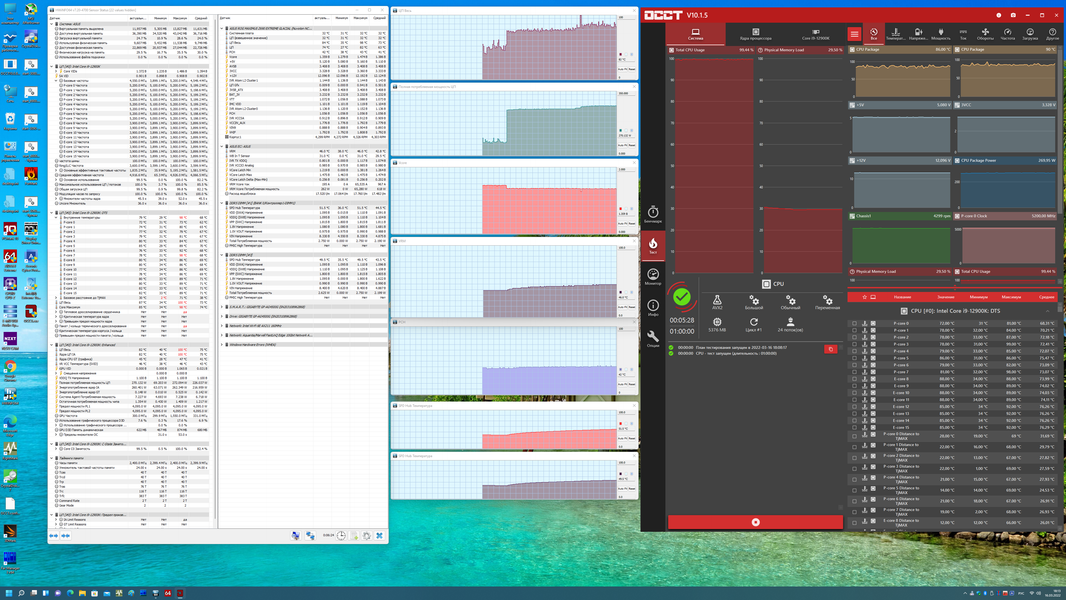Sort table by the Среднее column
This screenshot has width=1066, height=600.
pos(1046,297)
